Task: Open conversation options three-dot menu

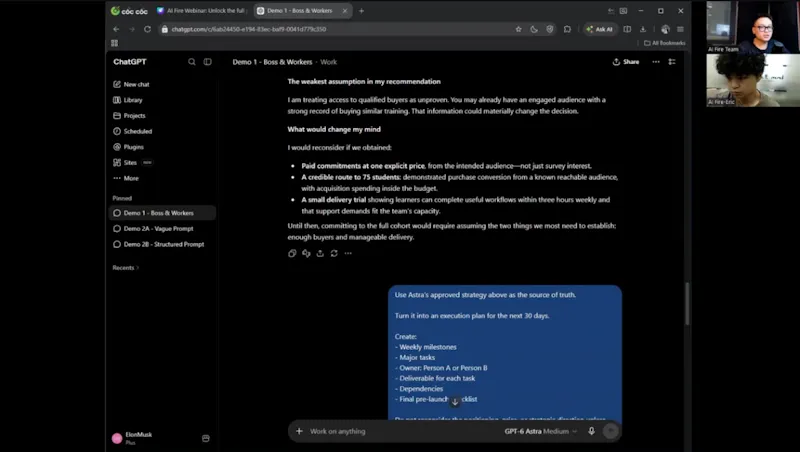Action: [x=656, y=62]
